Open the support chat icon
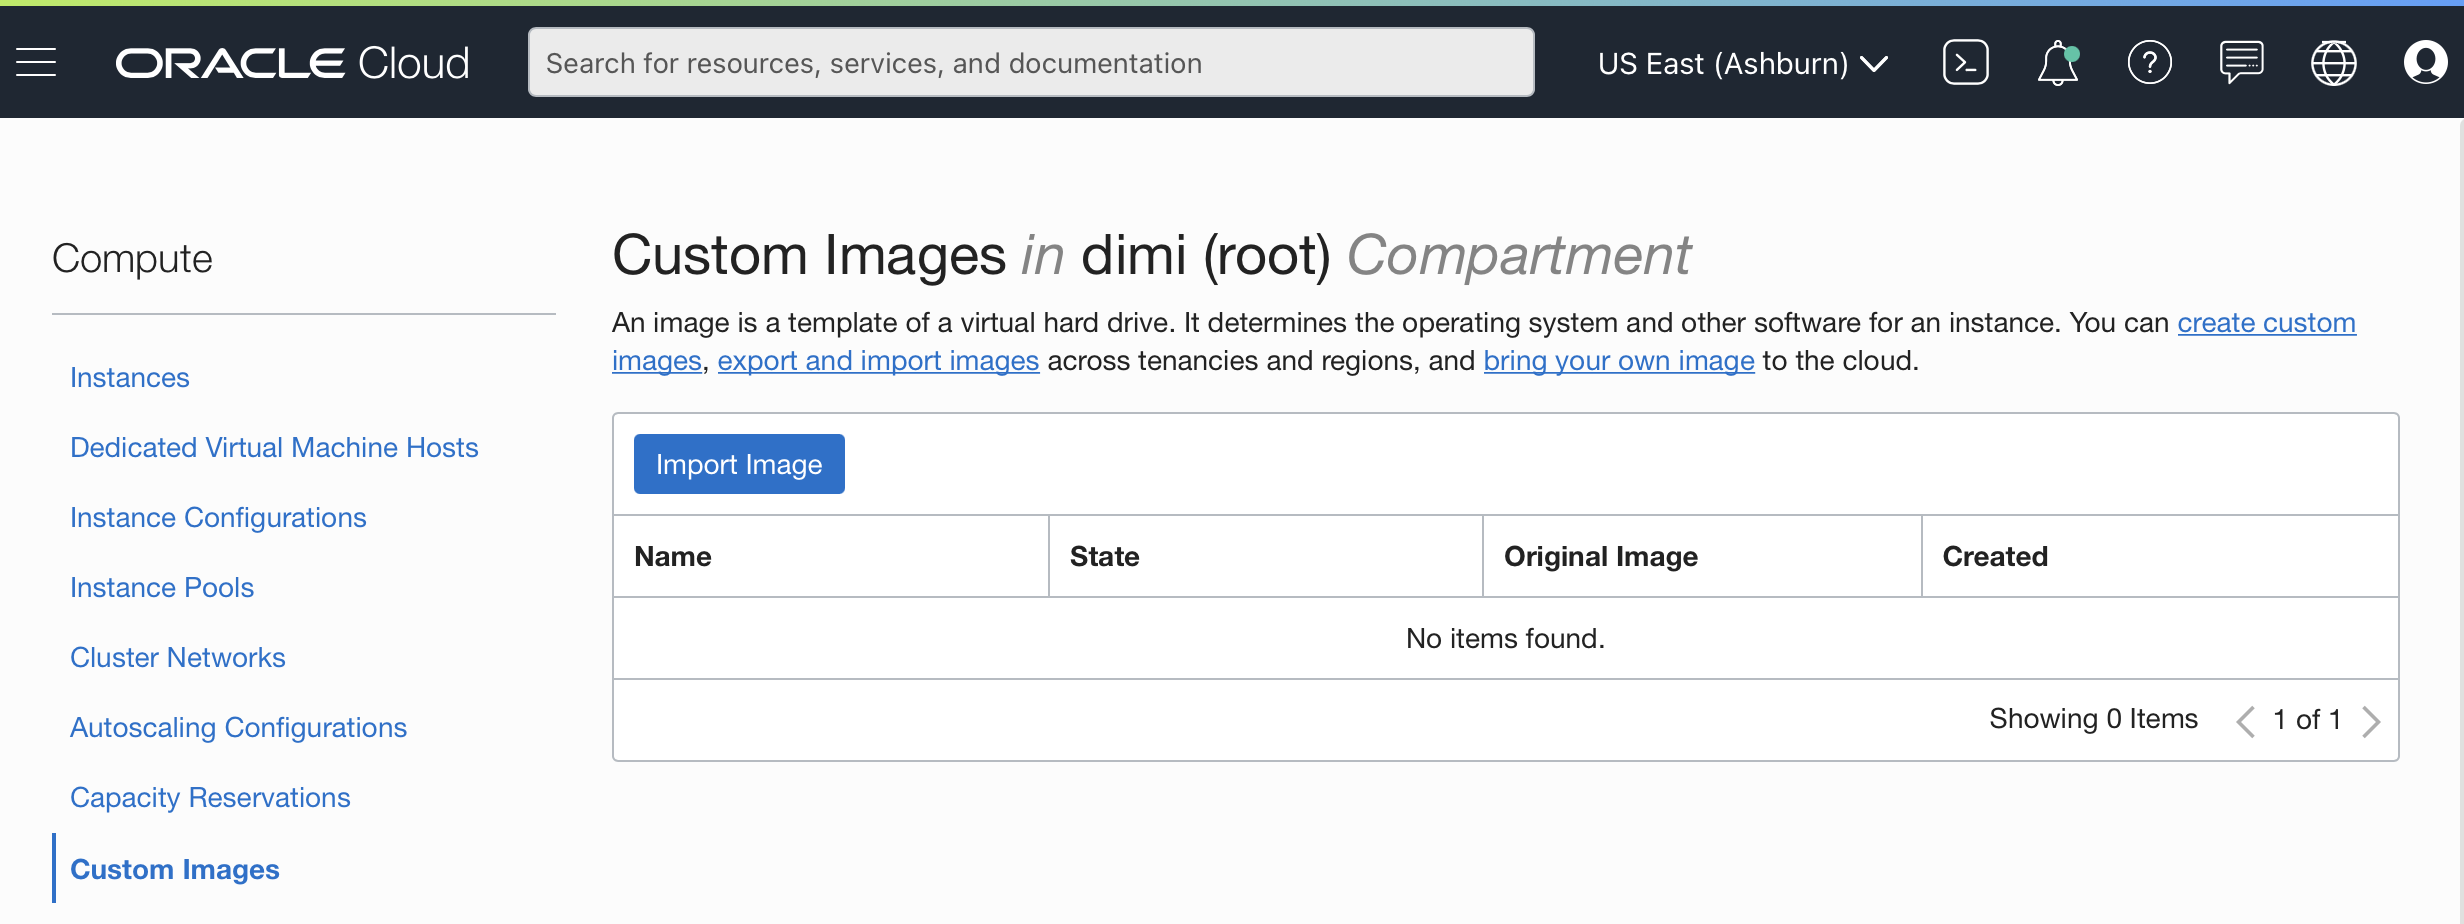2464x924 pixels. [x=2241, y=63]
